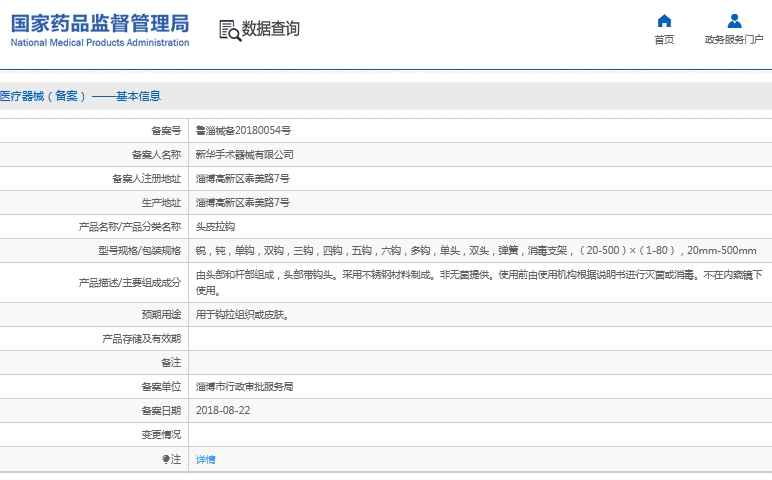772x480 pixels.
Task: Open the 详情 link in the 注 row
Action: tap(205, 459)
